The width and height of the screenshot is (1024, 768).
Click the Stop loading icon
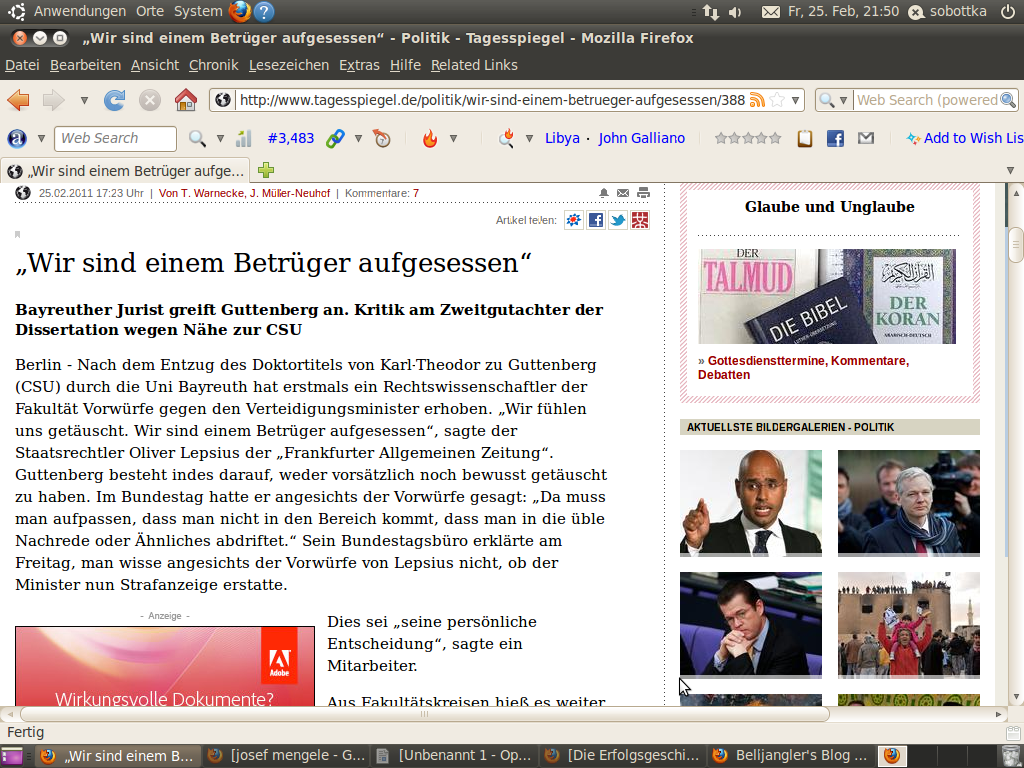150,100
